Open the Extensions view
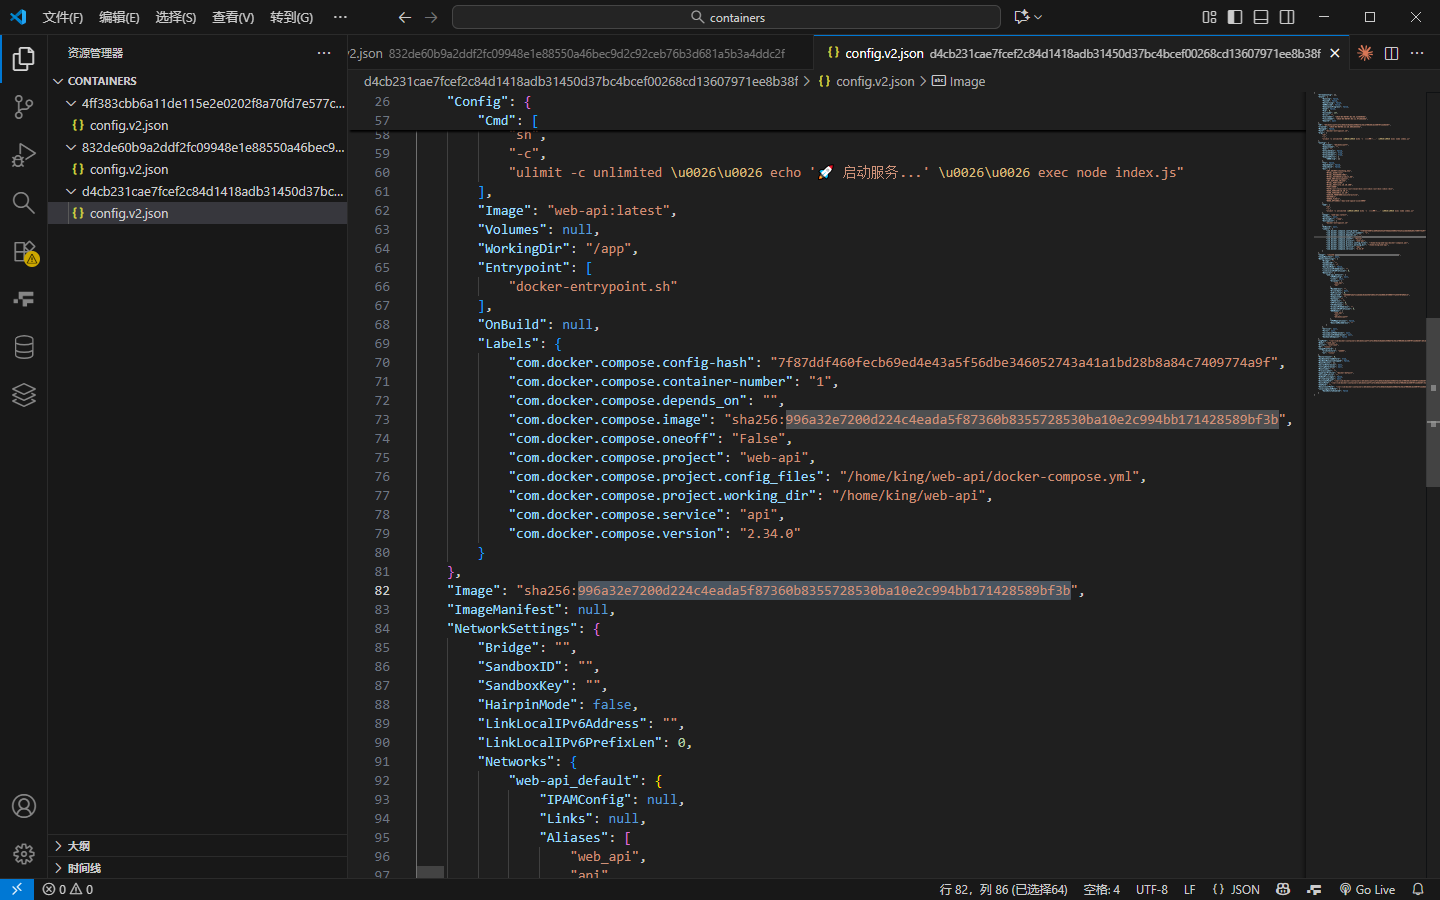Viewport: 1440px width, 900px height. 24,252
